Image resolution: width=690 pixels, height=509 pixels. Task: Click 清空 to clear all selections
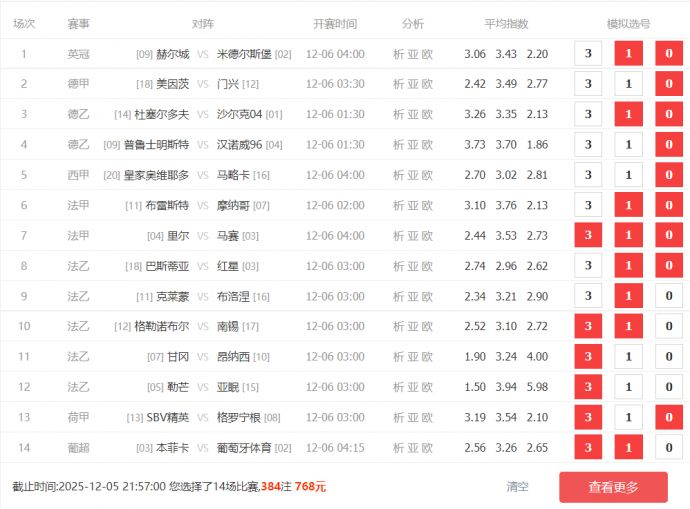point(517,487)
